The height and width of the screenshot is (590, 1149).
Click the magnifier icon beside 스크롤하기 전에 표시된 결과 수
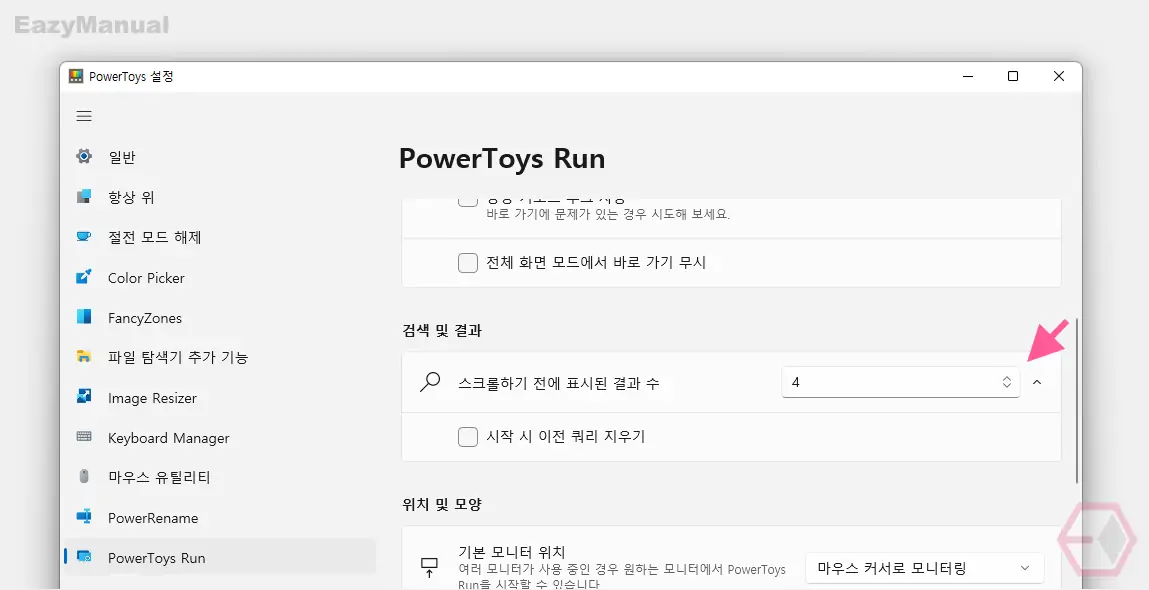431,383
